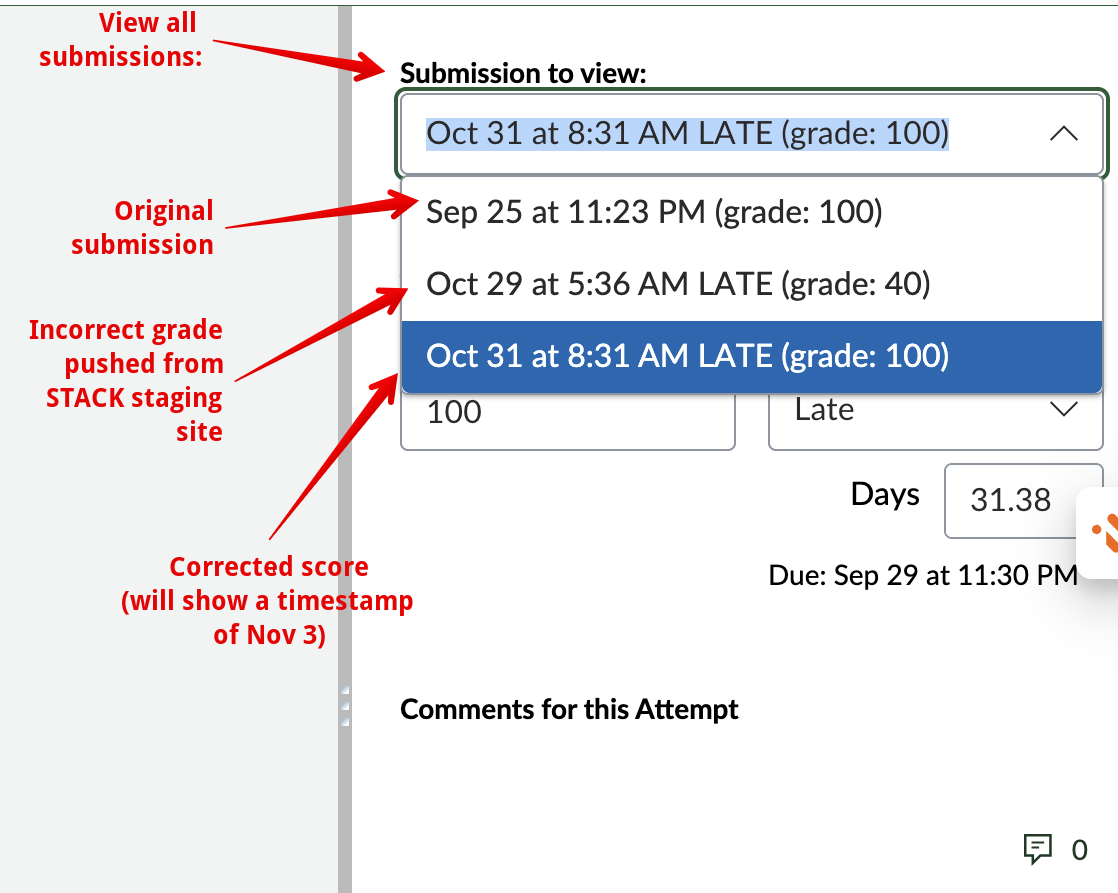Click the chevron arrow on the Late dropdown

[x=1063, y=410]
